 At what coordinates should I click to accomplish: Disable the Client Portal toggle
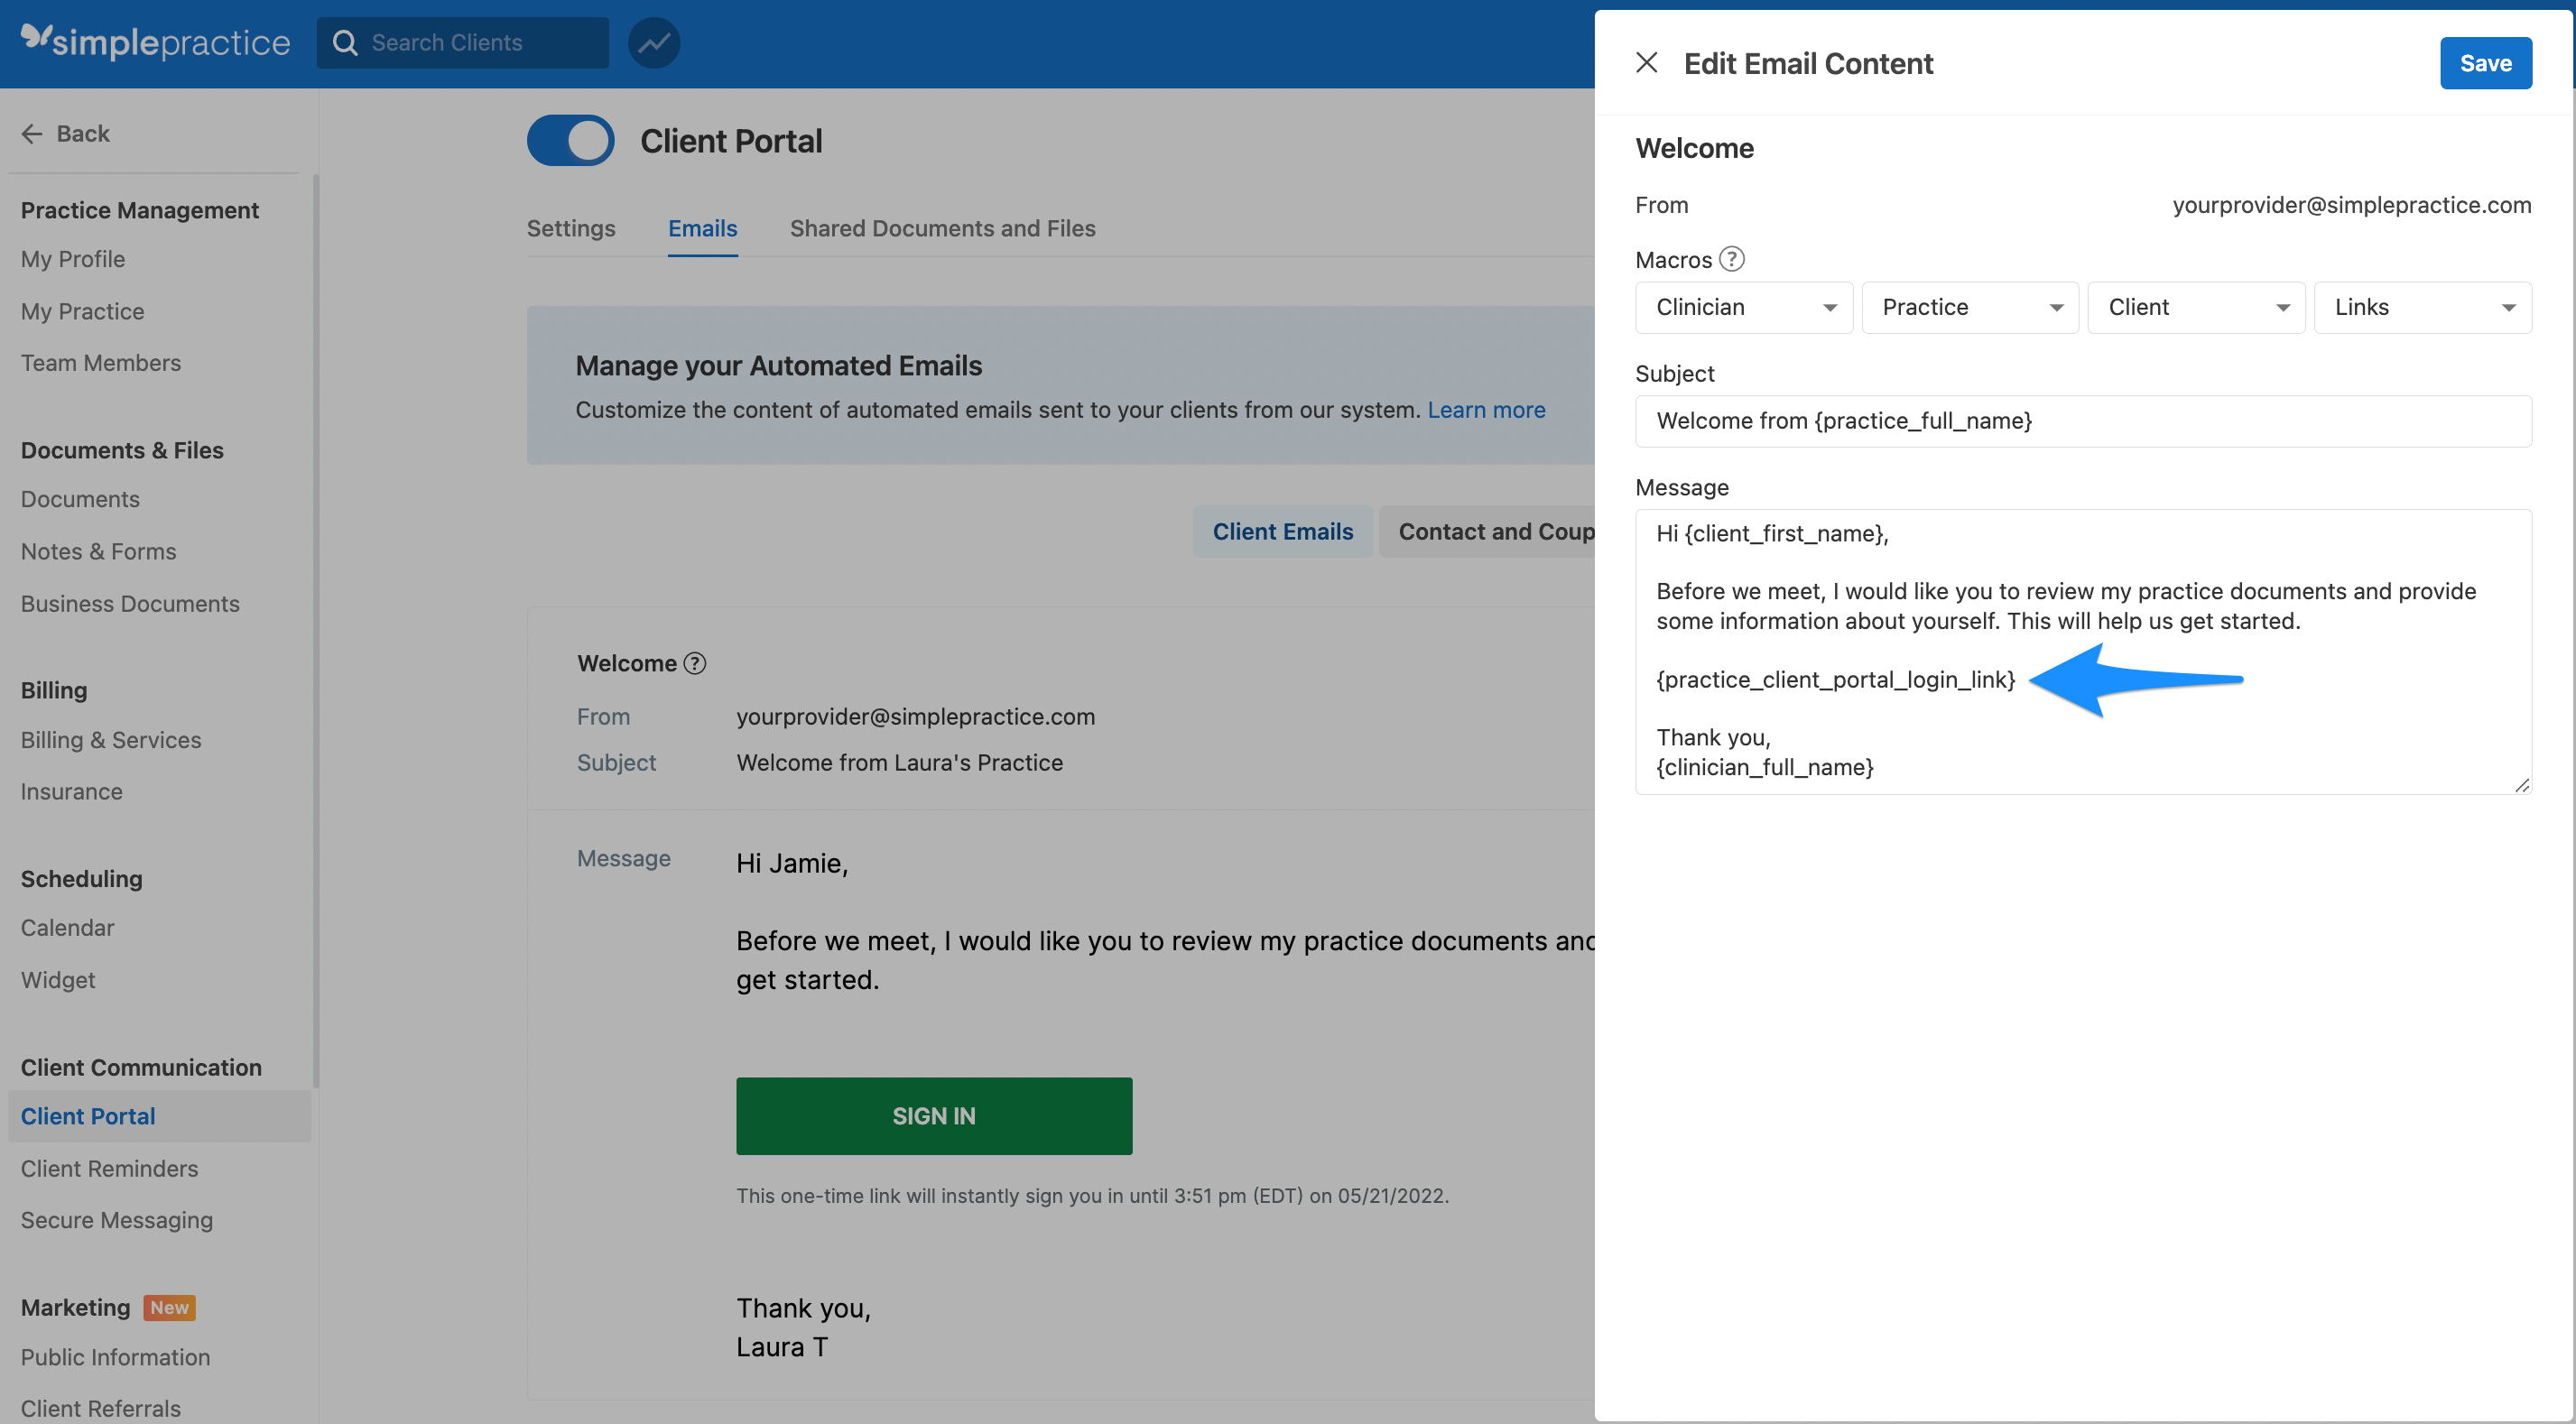pos(570,140)
